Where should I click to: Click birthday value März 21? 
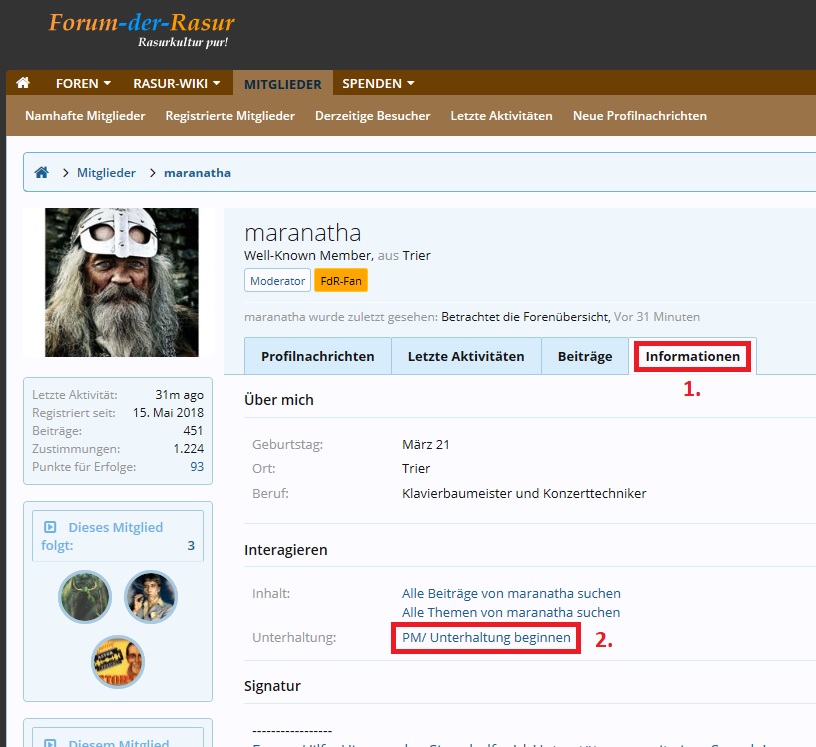(426, 444)
